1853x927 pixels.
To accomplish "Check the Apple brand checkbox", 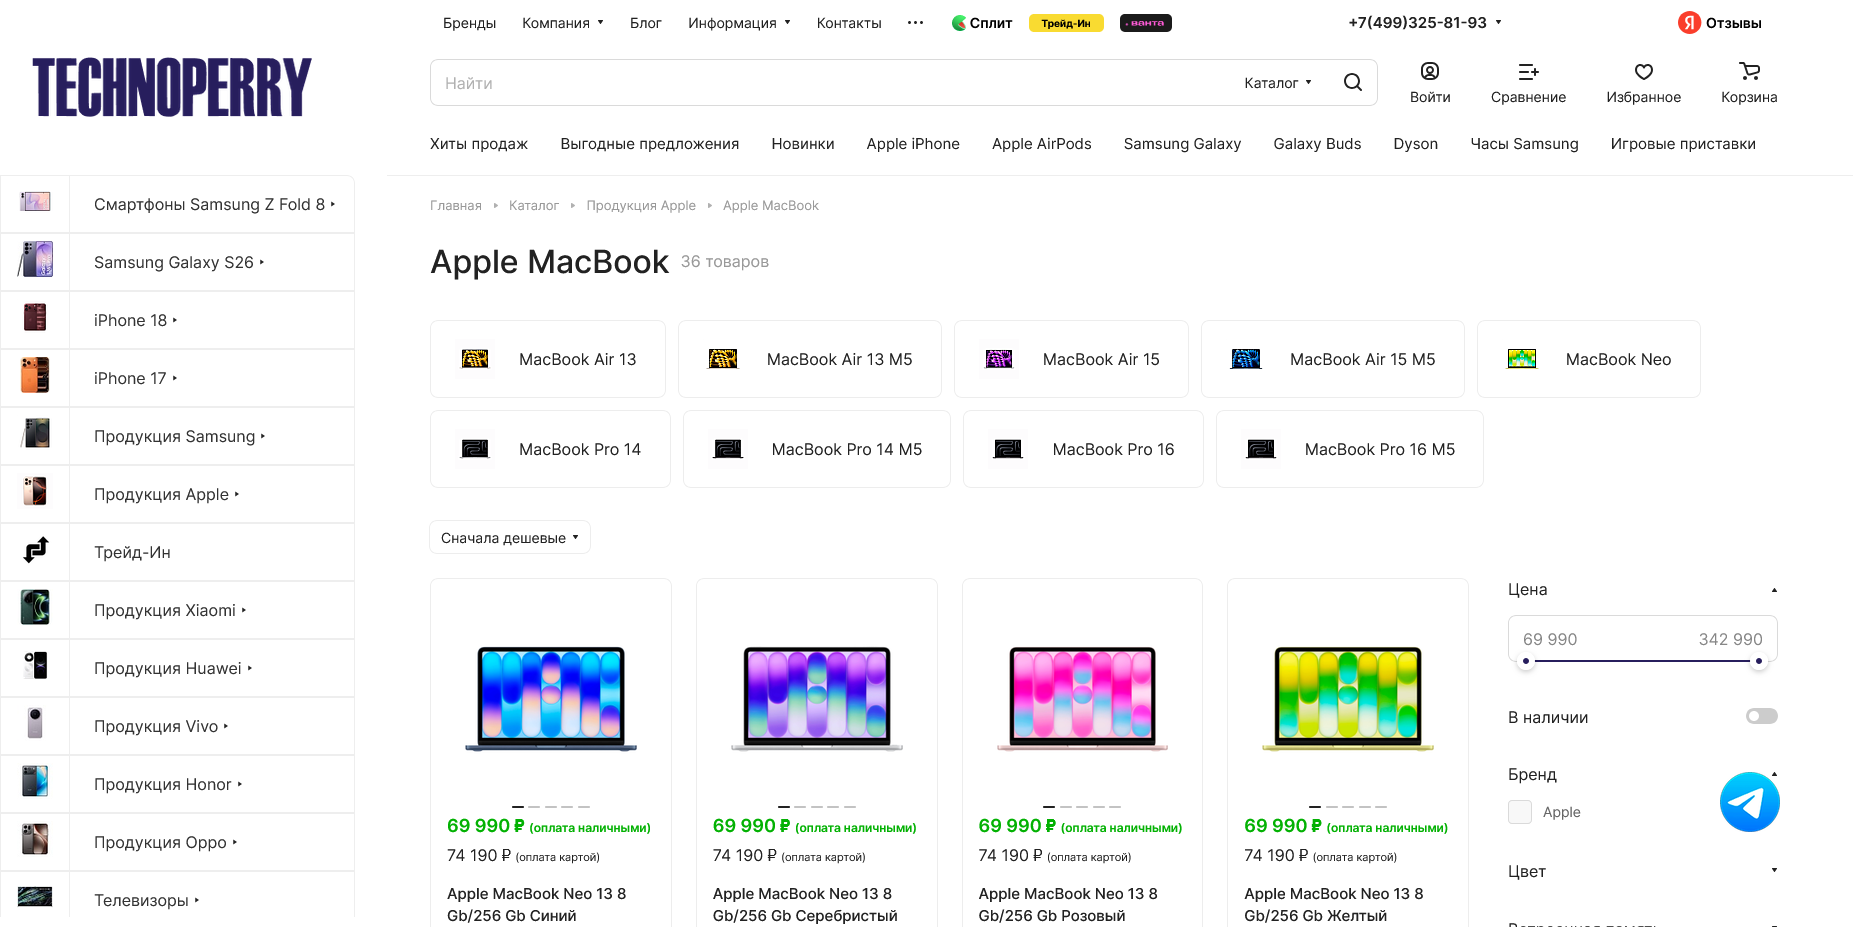I will coord(1520,812).
